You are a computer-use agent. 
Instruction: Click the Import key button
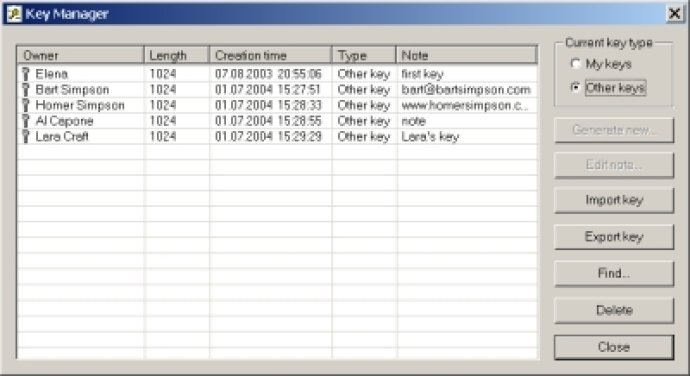tap(614, 200)
